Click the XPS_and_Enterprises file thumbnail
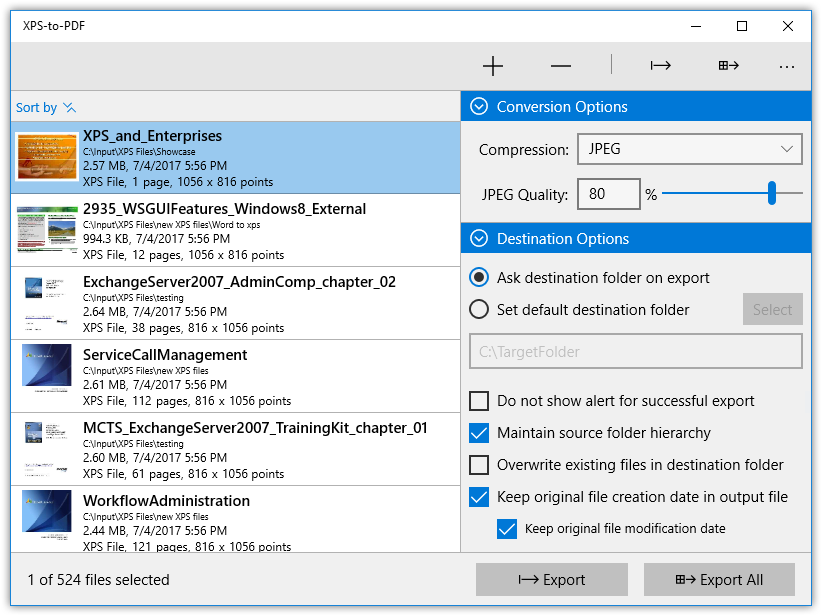This screenshot has height=616, width=822. coord(47,157)
